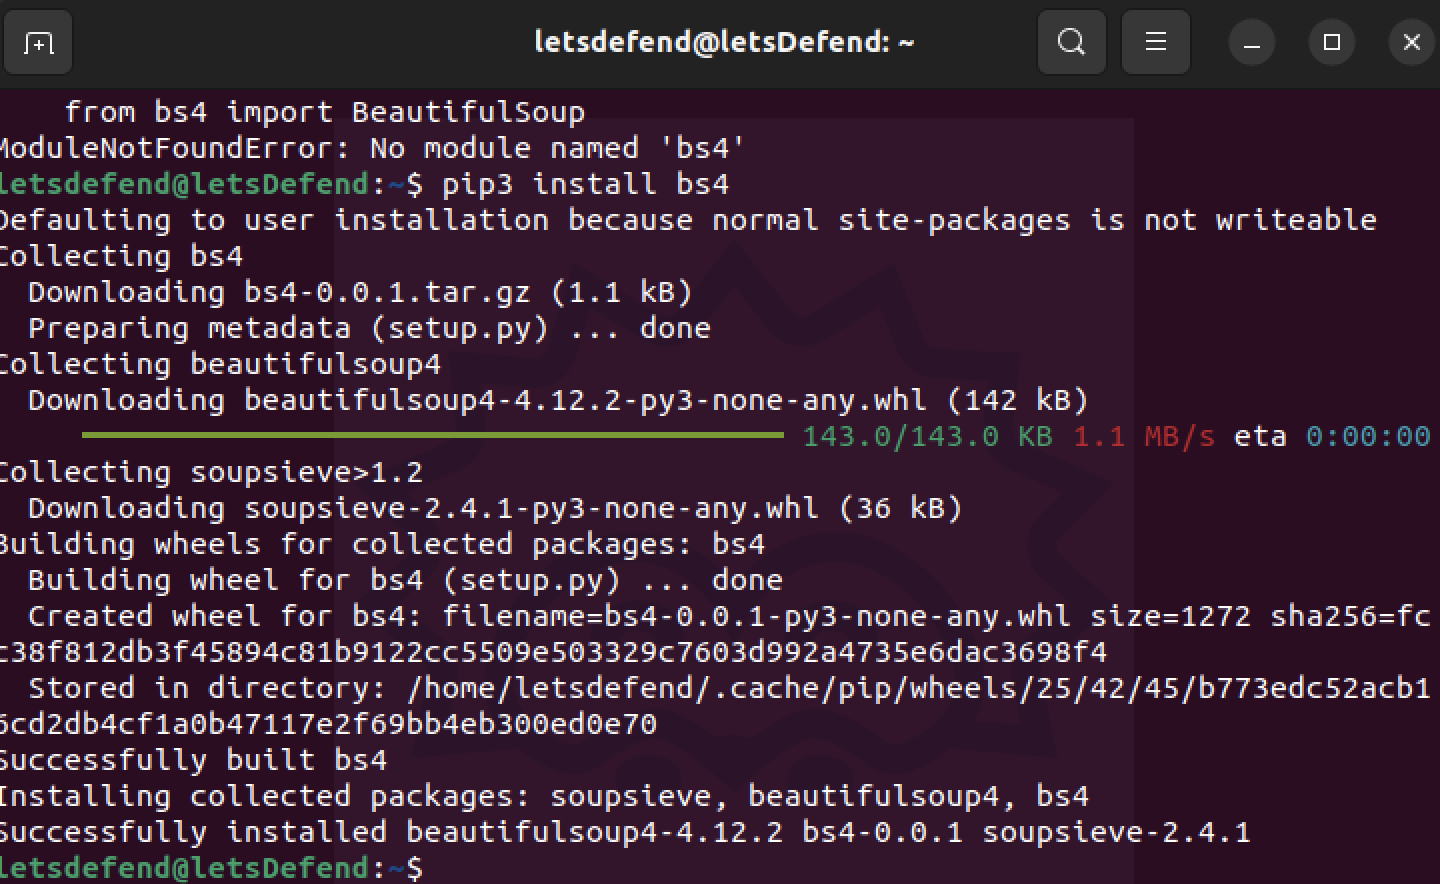Click the soupsieve-2.4.1 wheel filename
The width and height of the screenshot is (1440, 884).
click(531, 508)
